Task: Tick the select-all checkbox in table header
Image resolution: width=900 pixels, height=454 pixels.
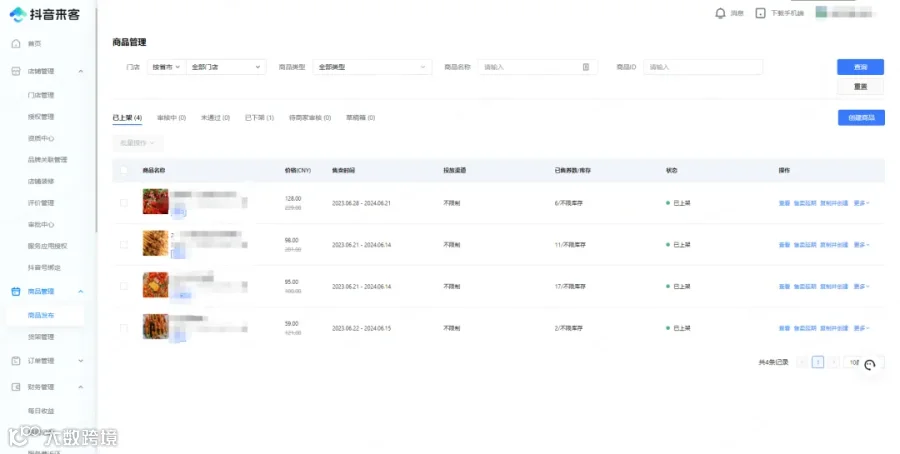Action: [x=123, y=170]
